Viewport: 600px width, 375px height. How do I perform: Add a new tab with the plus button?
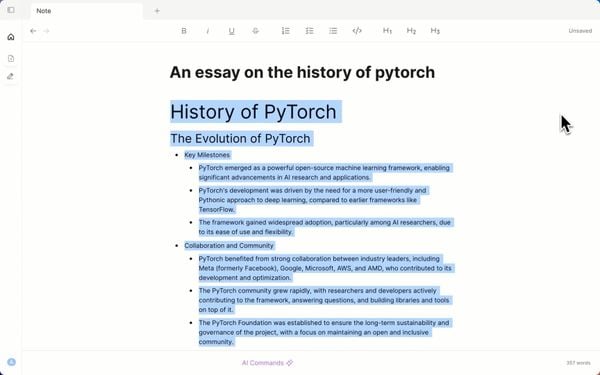[157, 11]
